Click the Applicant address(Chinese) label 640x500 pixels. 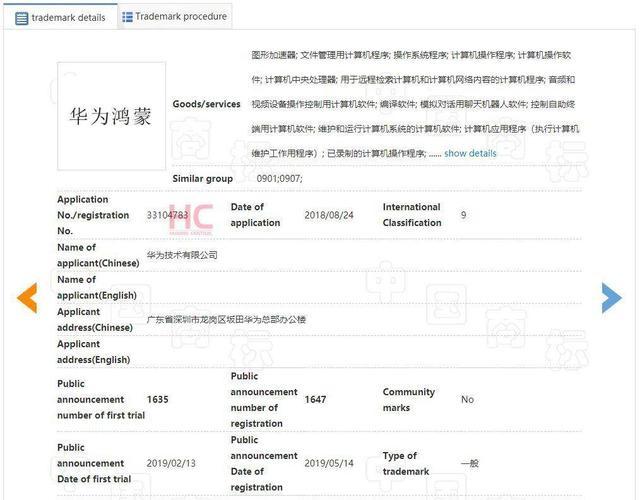click(x=95, y=320)
